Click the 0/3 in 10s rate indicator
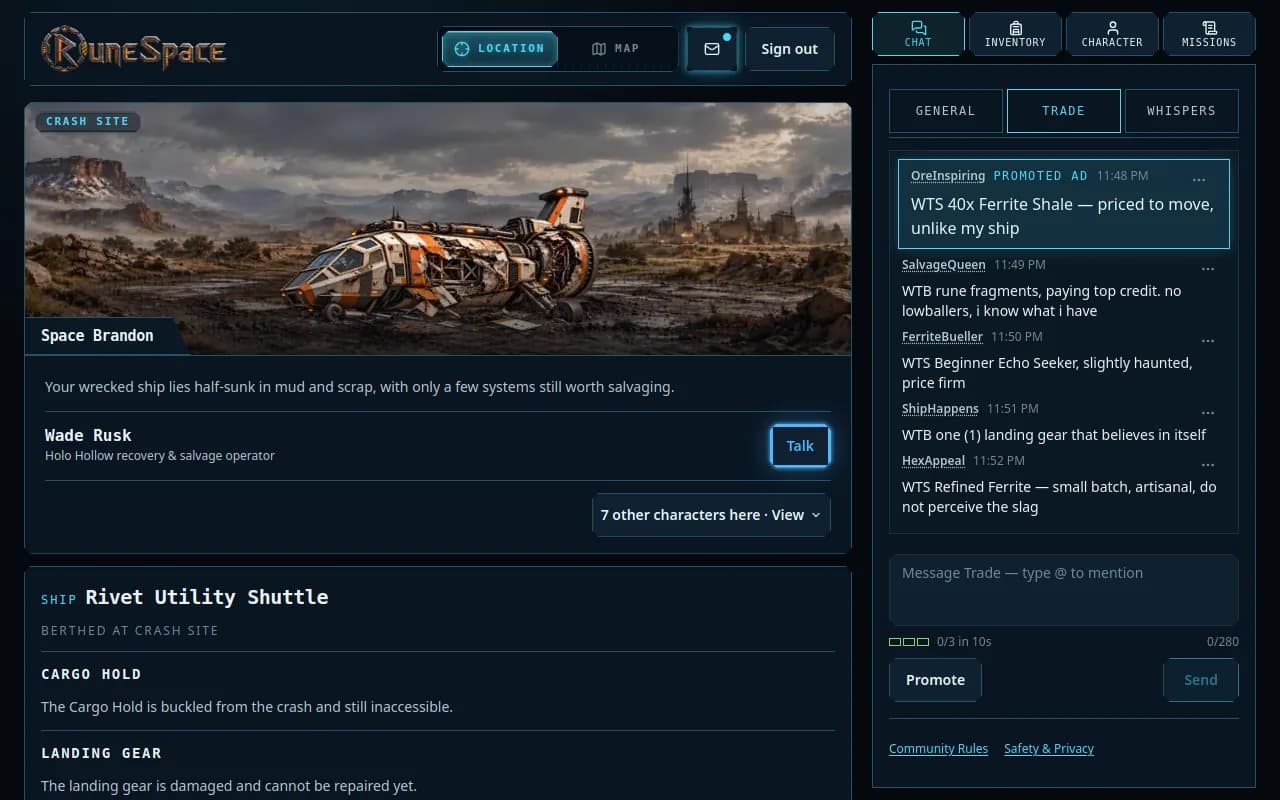The height and width of the screenshot is (800, 1280). (x=940, y=641)
